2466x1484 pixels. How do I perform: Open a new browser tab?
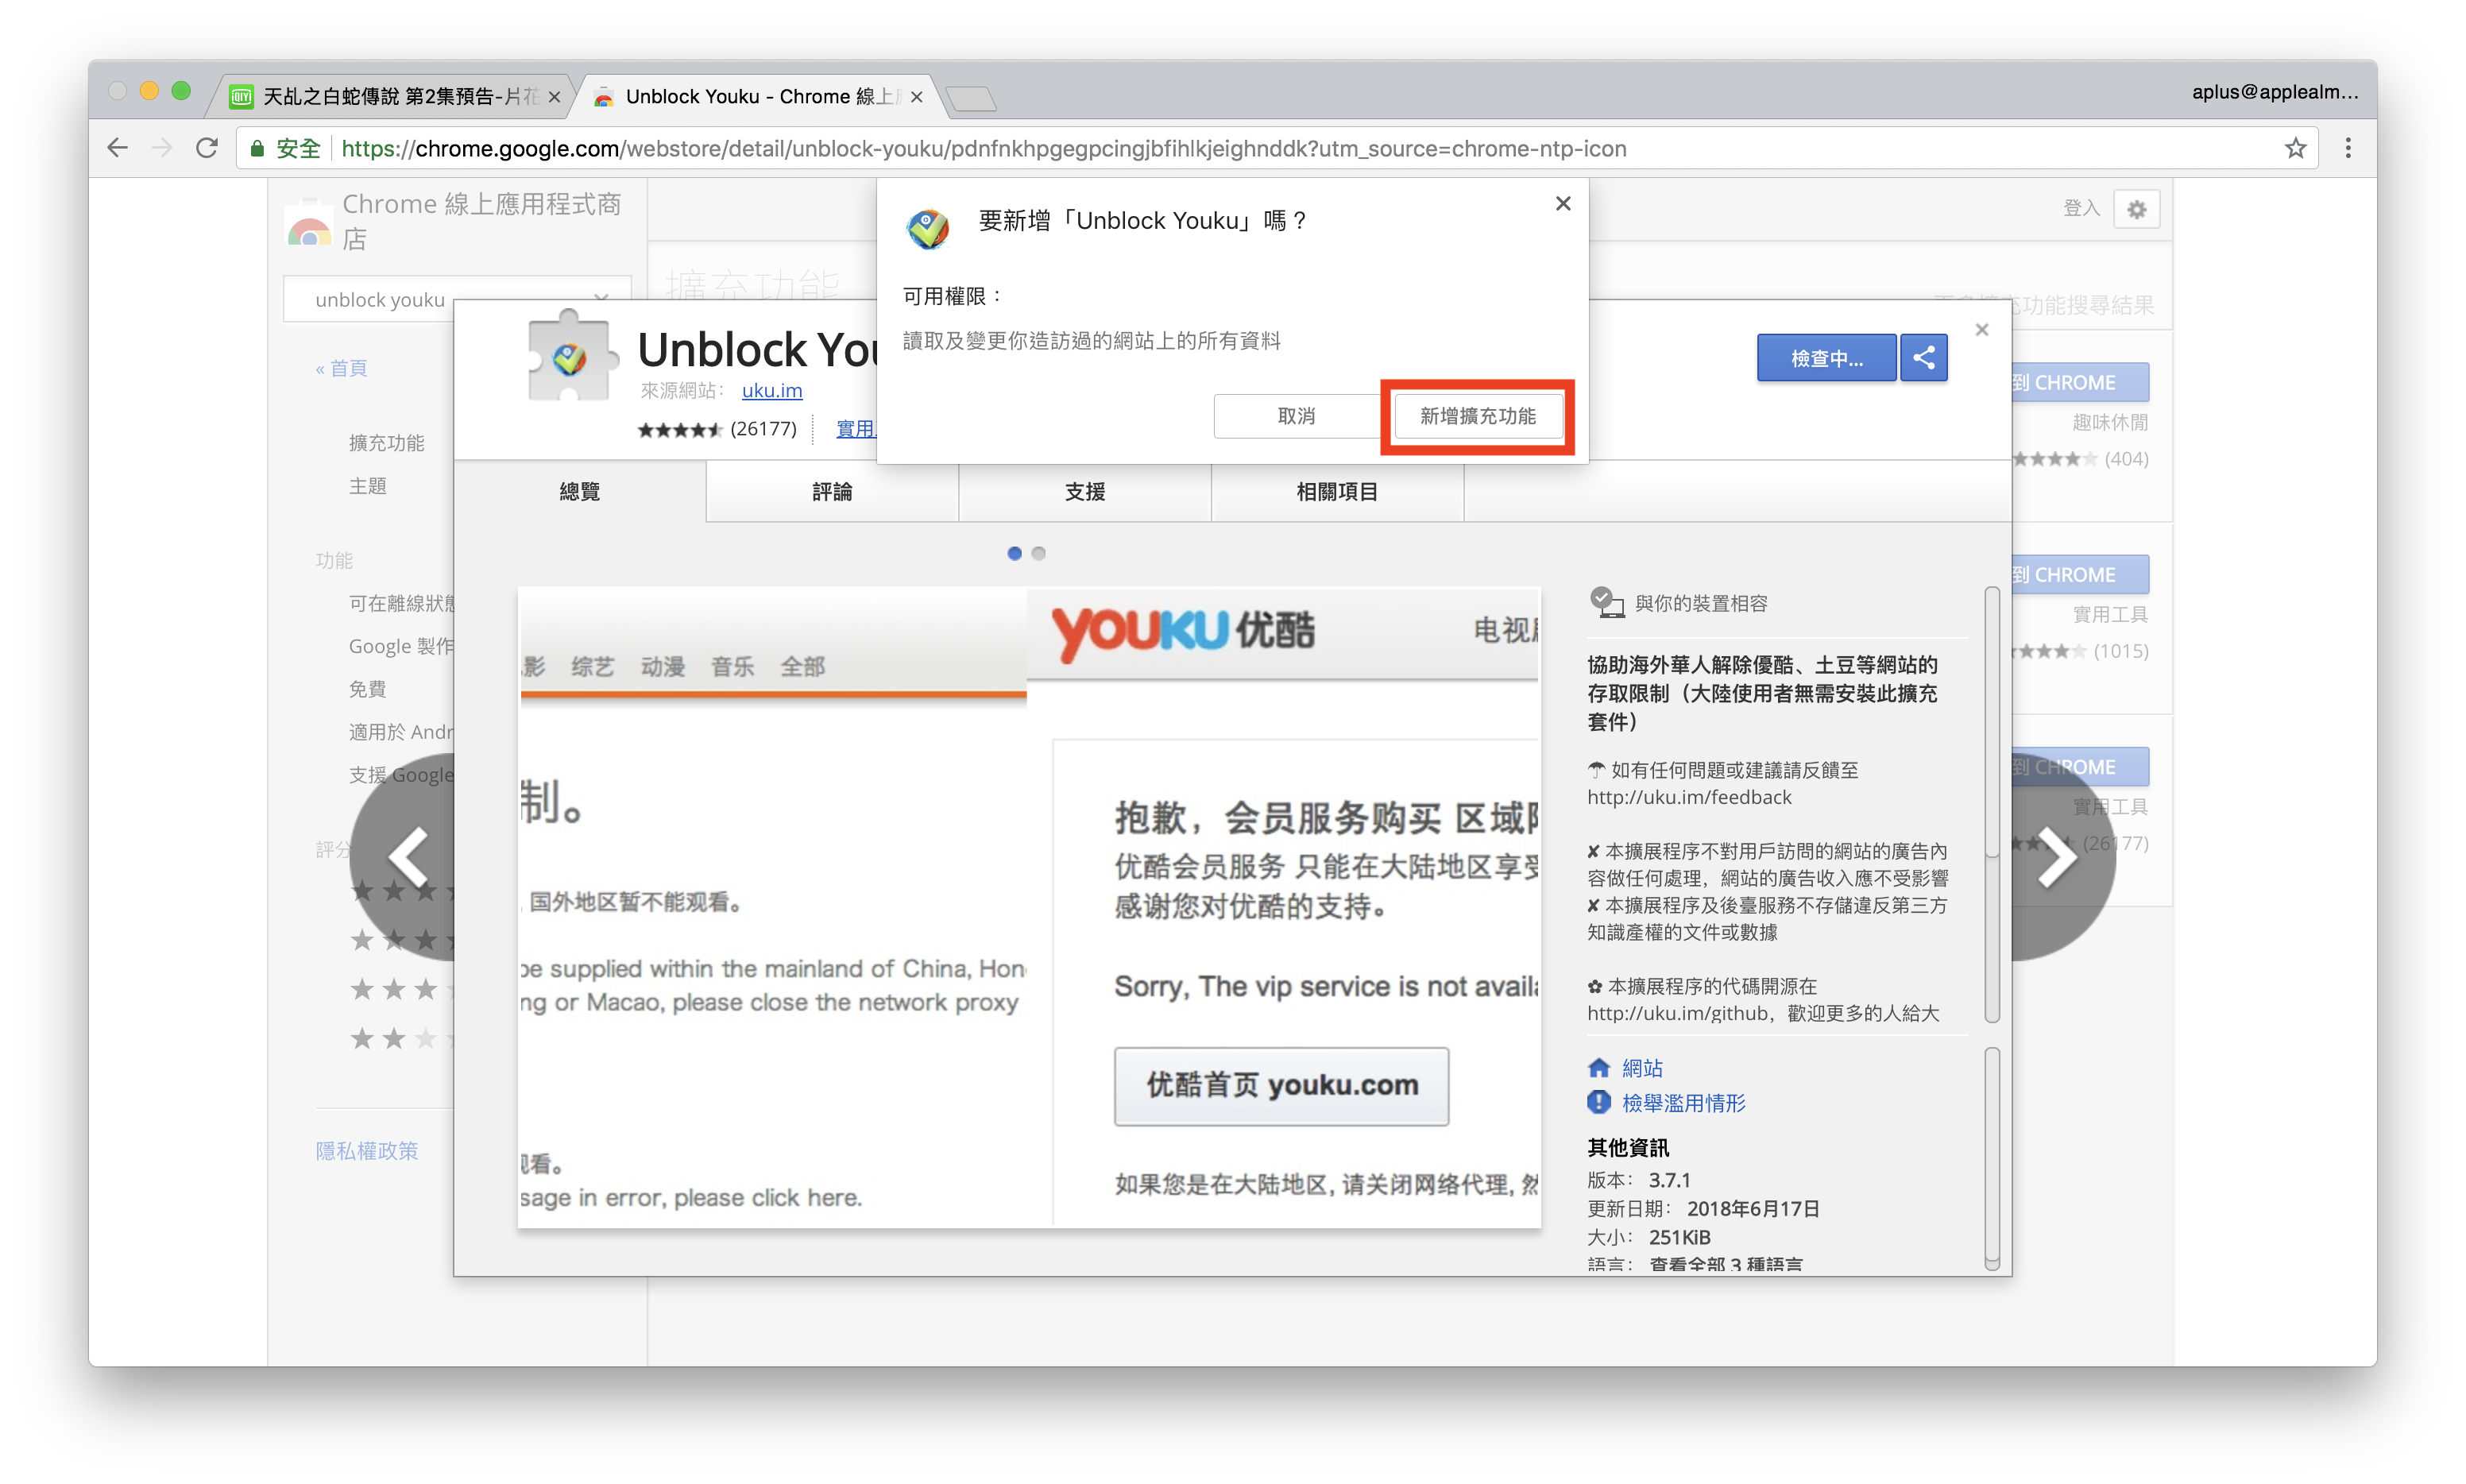coord(970,98)
